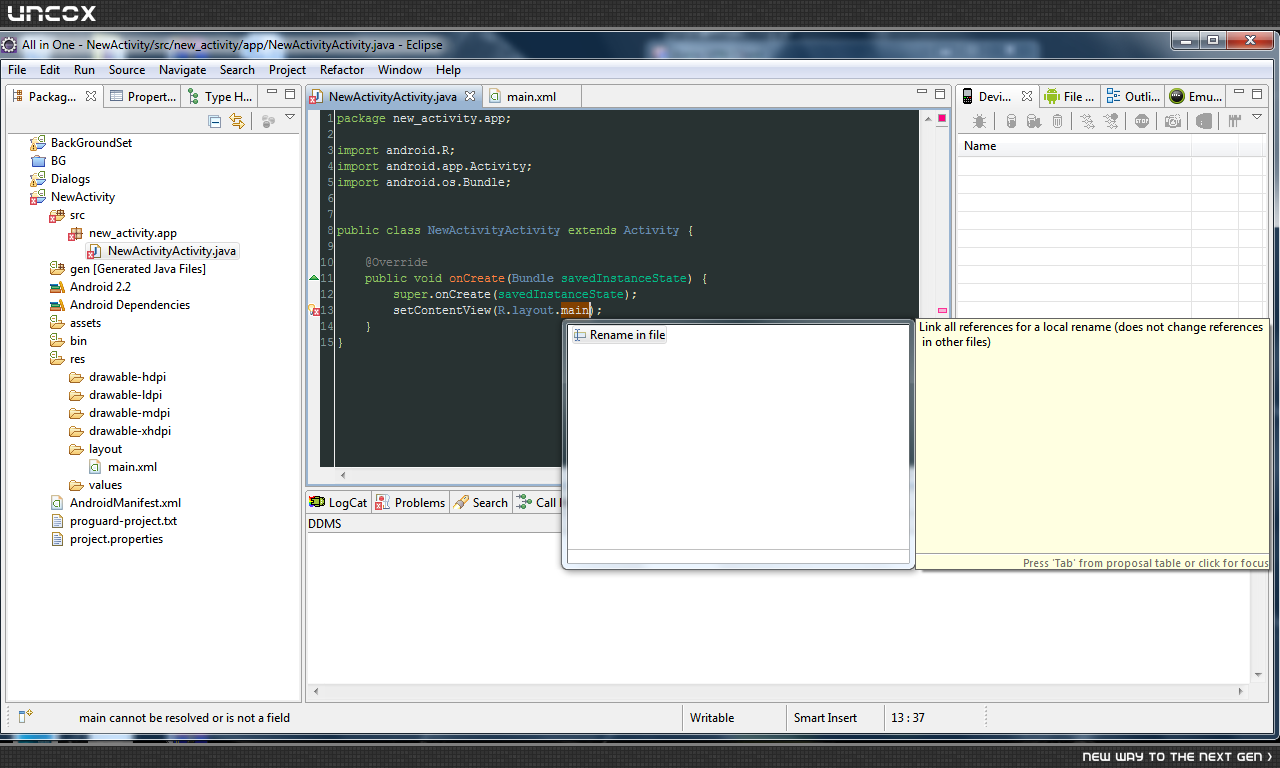The height and width of the screenshot is (768, 1280).
Task: Switch to the File Explorer tab
Action: click(1069, 96)
